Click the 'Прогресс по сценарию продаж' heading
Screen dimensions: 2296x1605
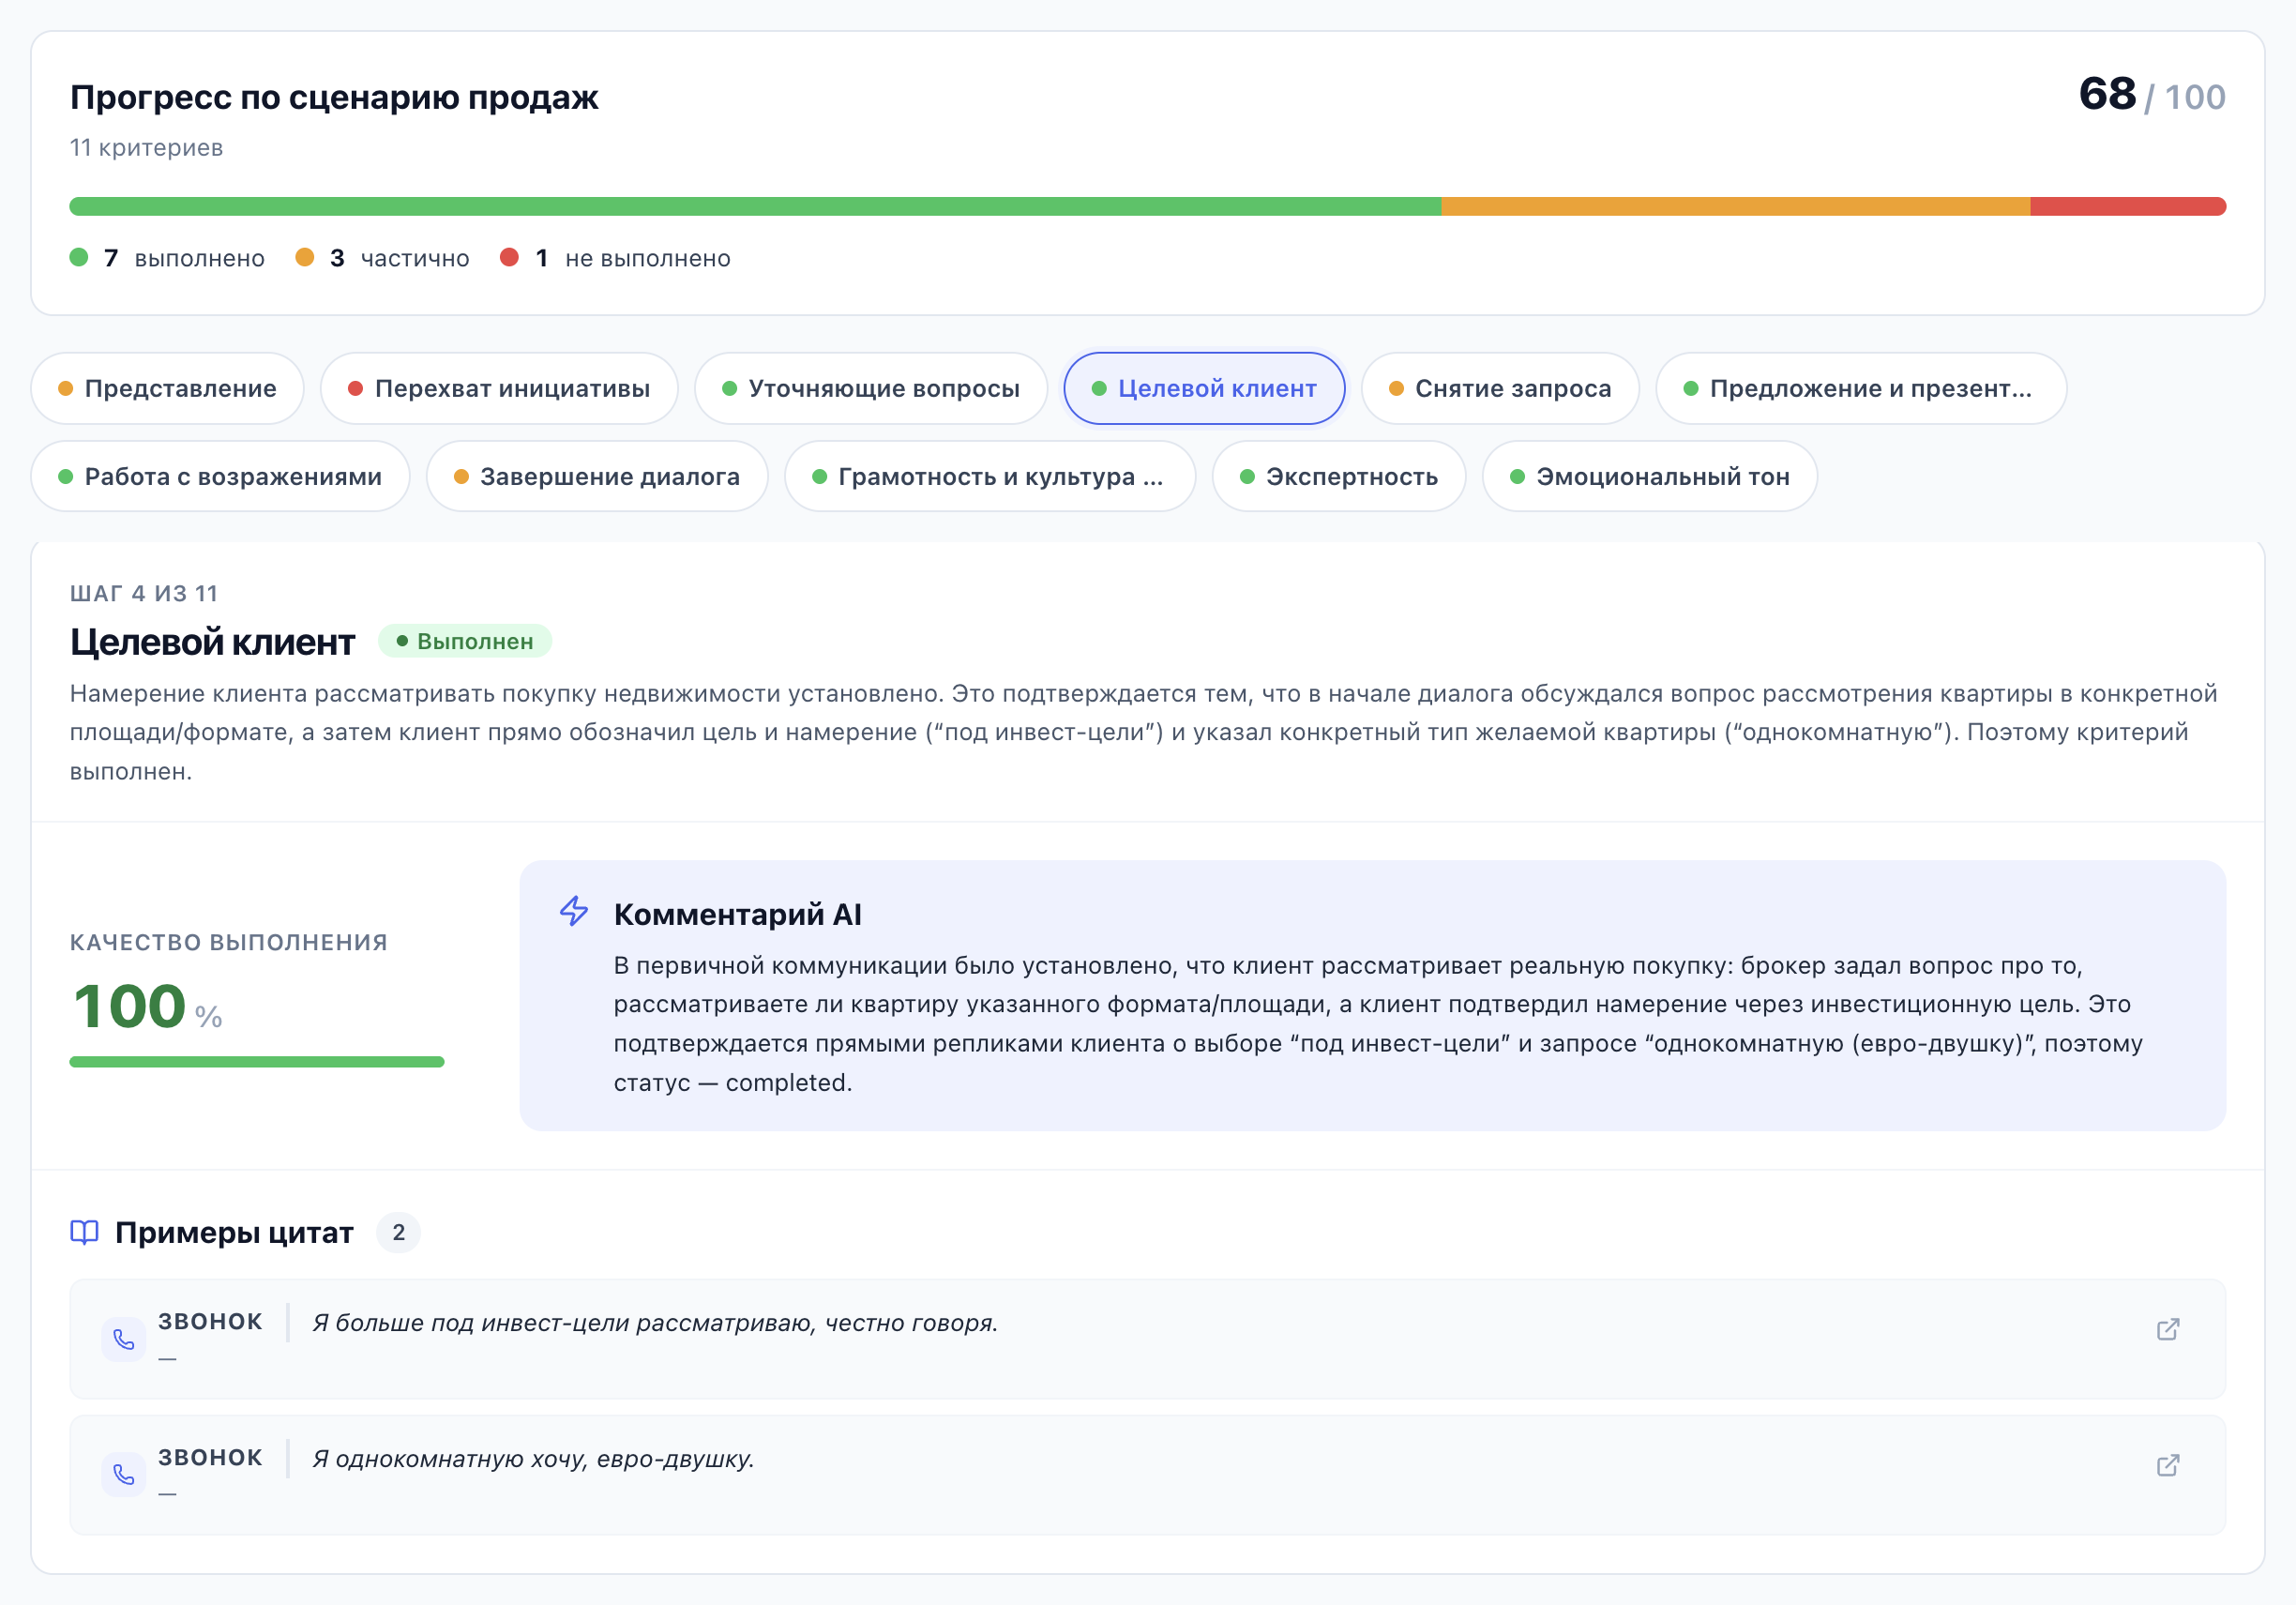point(334,97)
